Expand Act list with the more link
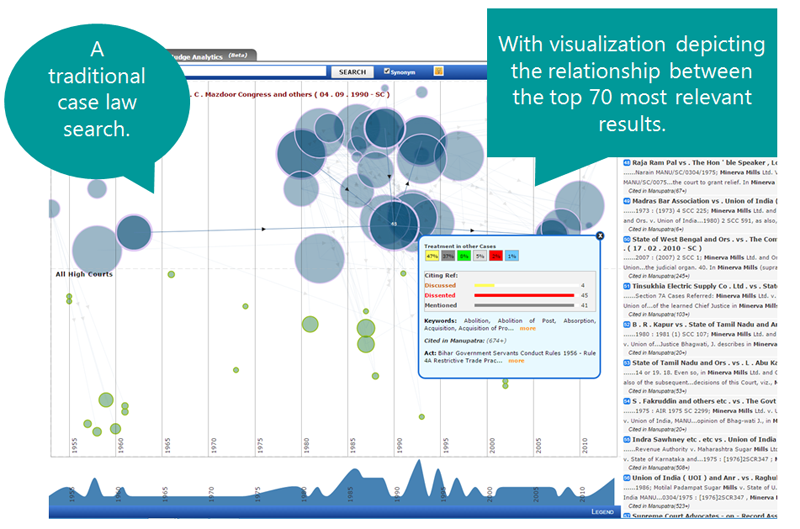This screenshot has width=800, height=529. point(516,361)
